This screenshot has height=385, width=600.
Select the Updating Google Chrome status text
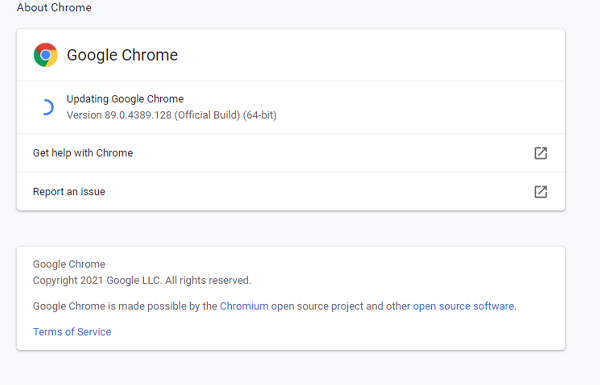coord(125,99)
